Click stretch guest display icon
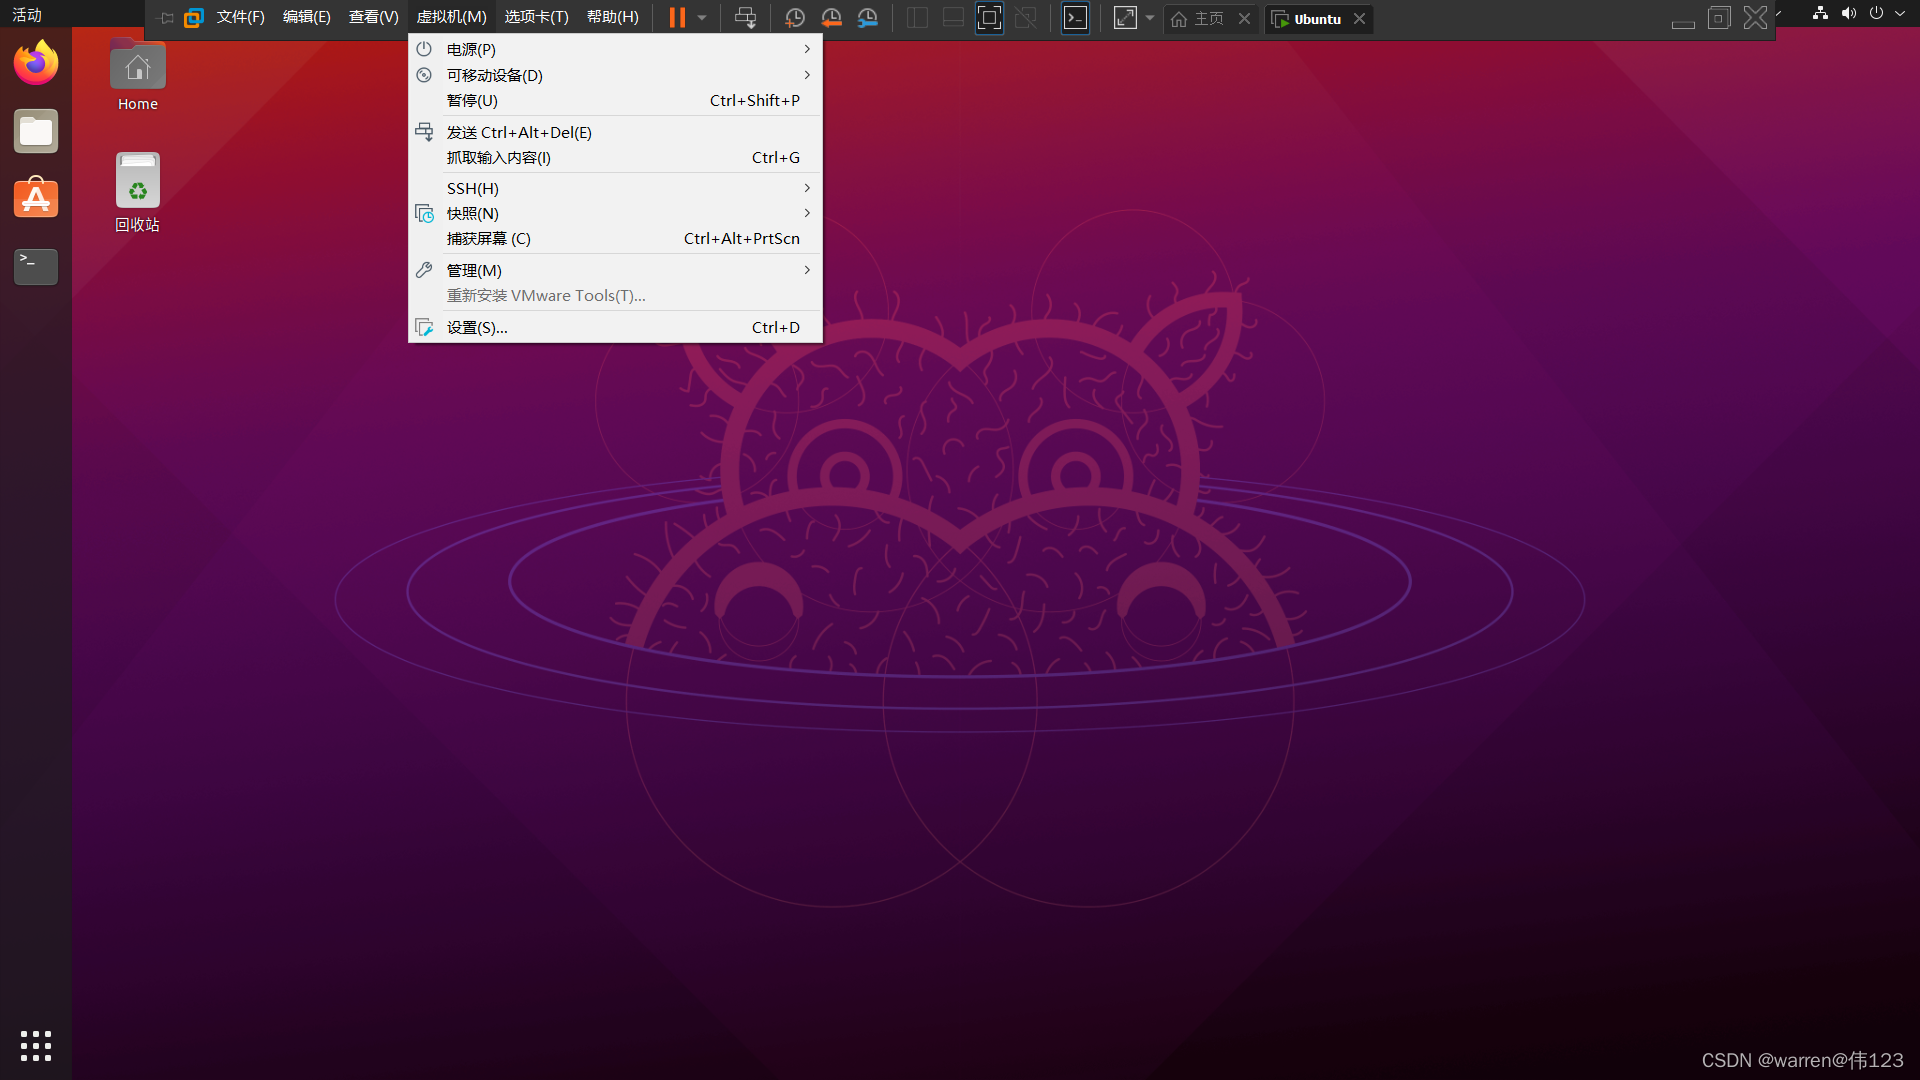 pos(1125,18)
